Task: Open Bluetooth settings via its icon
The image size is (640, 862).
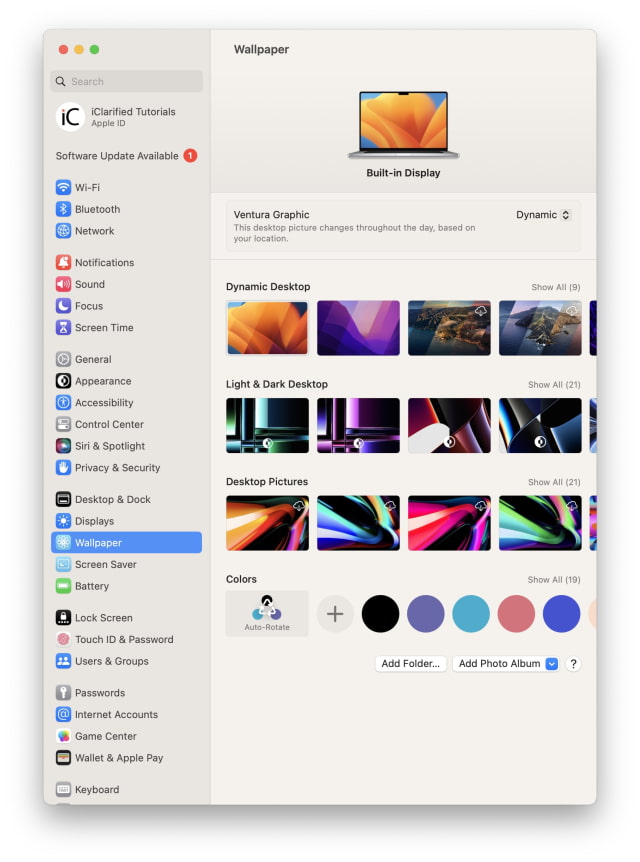Action: click(63, 209)
